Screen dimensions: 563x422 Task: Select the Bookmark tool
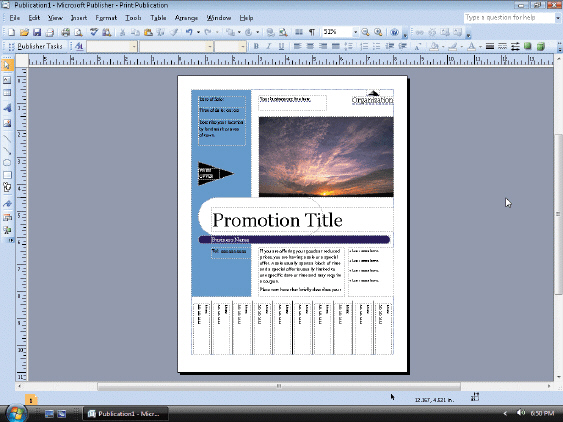(7, 203)
